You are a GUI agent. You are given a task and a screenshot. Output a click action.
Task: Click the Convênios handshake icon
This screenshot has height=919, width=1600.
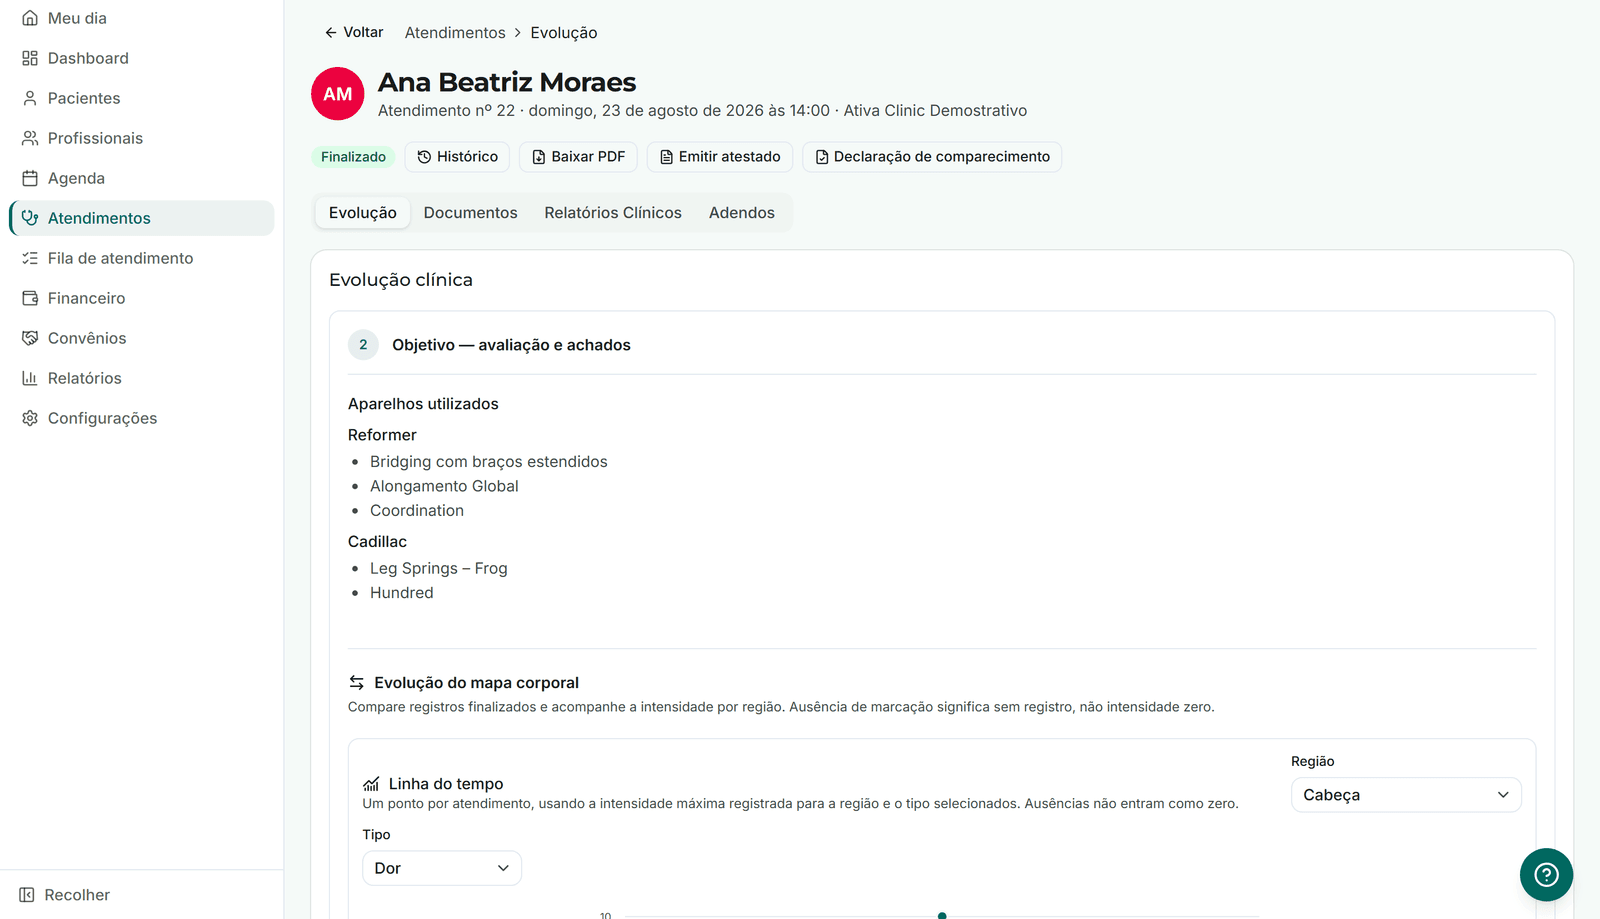coord(30,338)
